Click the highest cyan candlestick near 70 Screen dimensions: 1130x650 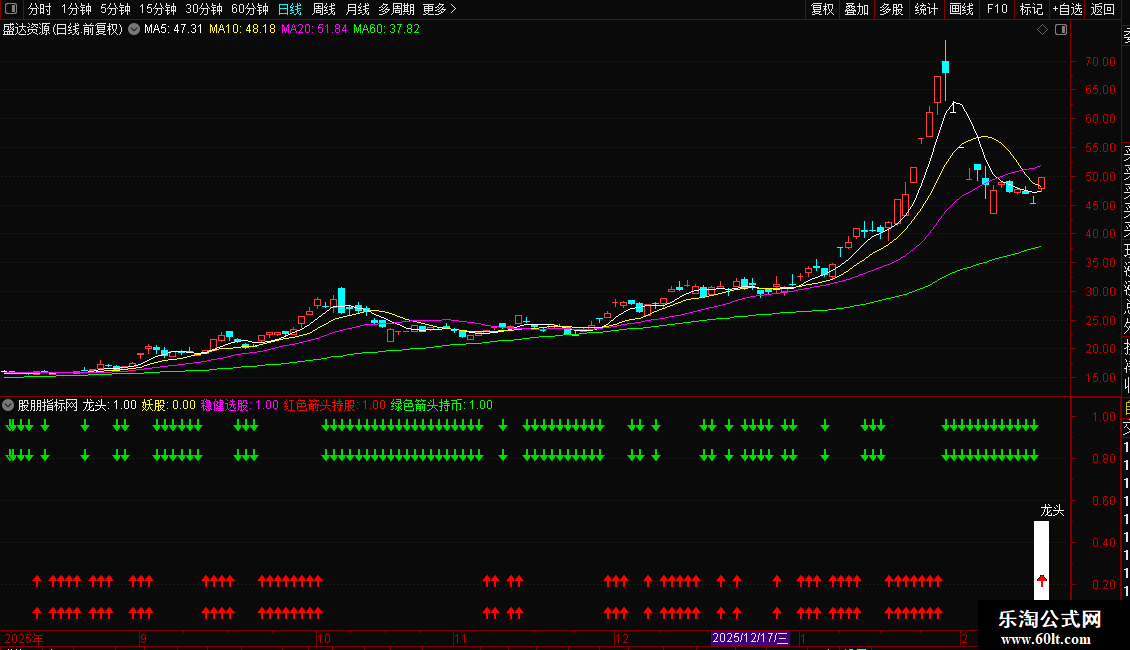945,67
